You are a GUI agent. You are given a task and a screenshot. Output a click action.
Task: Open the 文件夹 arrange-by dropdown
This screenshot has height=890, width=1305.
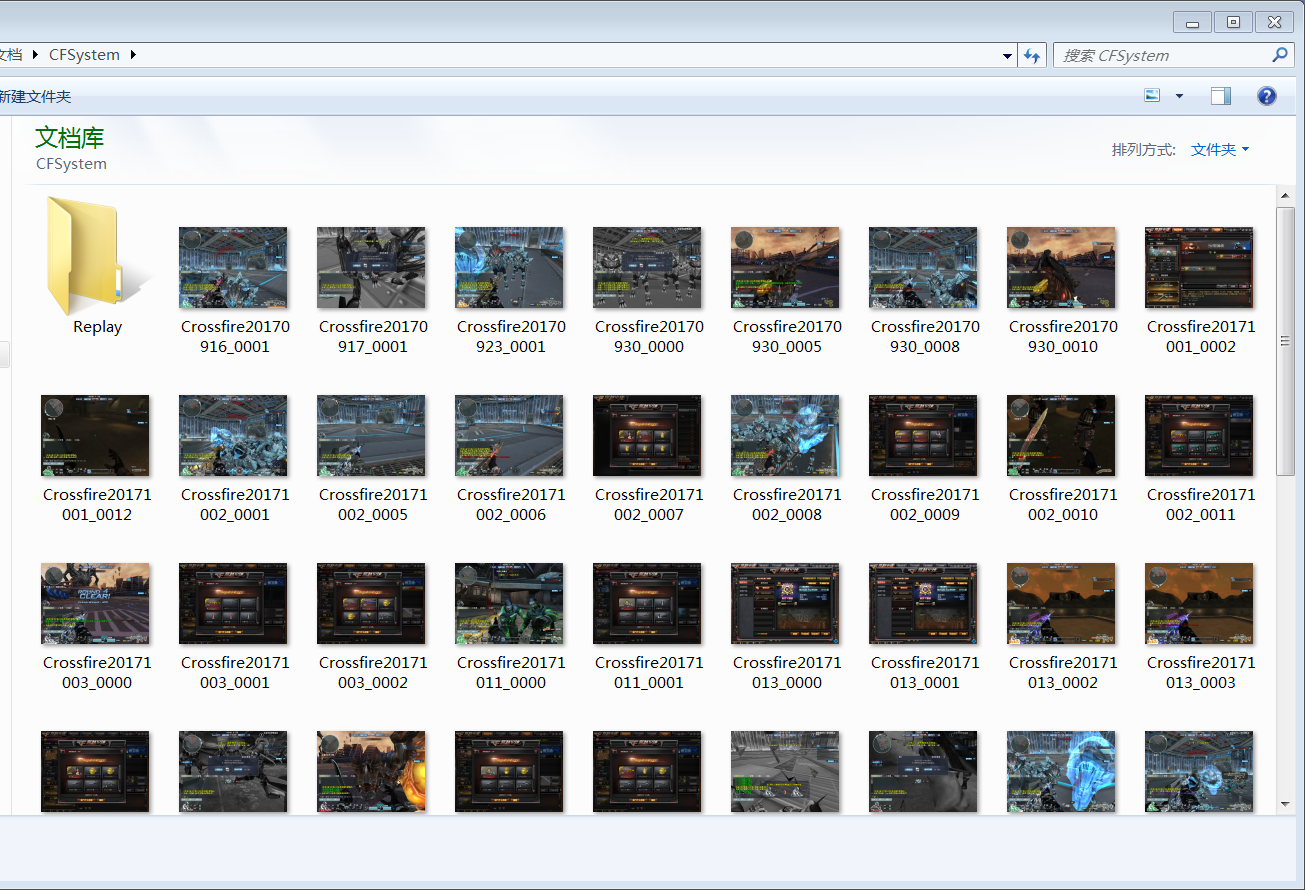click(1220, 150)
